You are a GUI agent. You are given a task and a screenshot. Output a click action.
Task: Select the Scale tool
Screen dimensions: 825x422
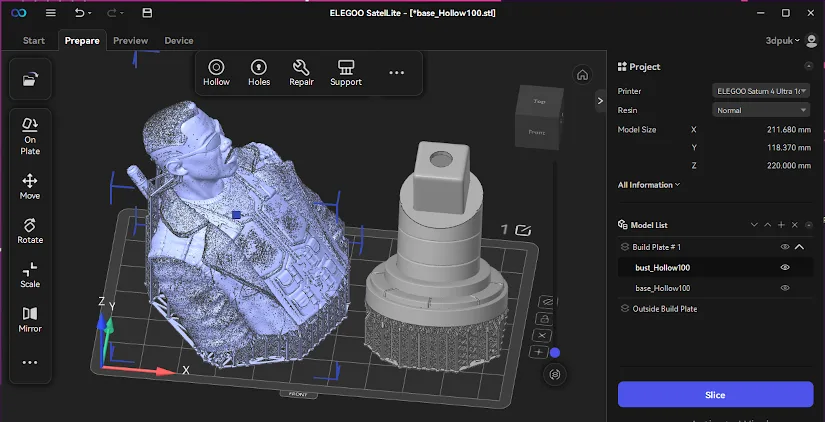[30, 275]
